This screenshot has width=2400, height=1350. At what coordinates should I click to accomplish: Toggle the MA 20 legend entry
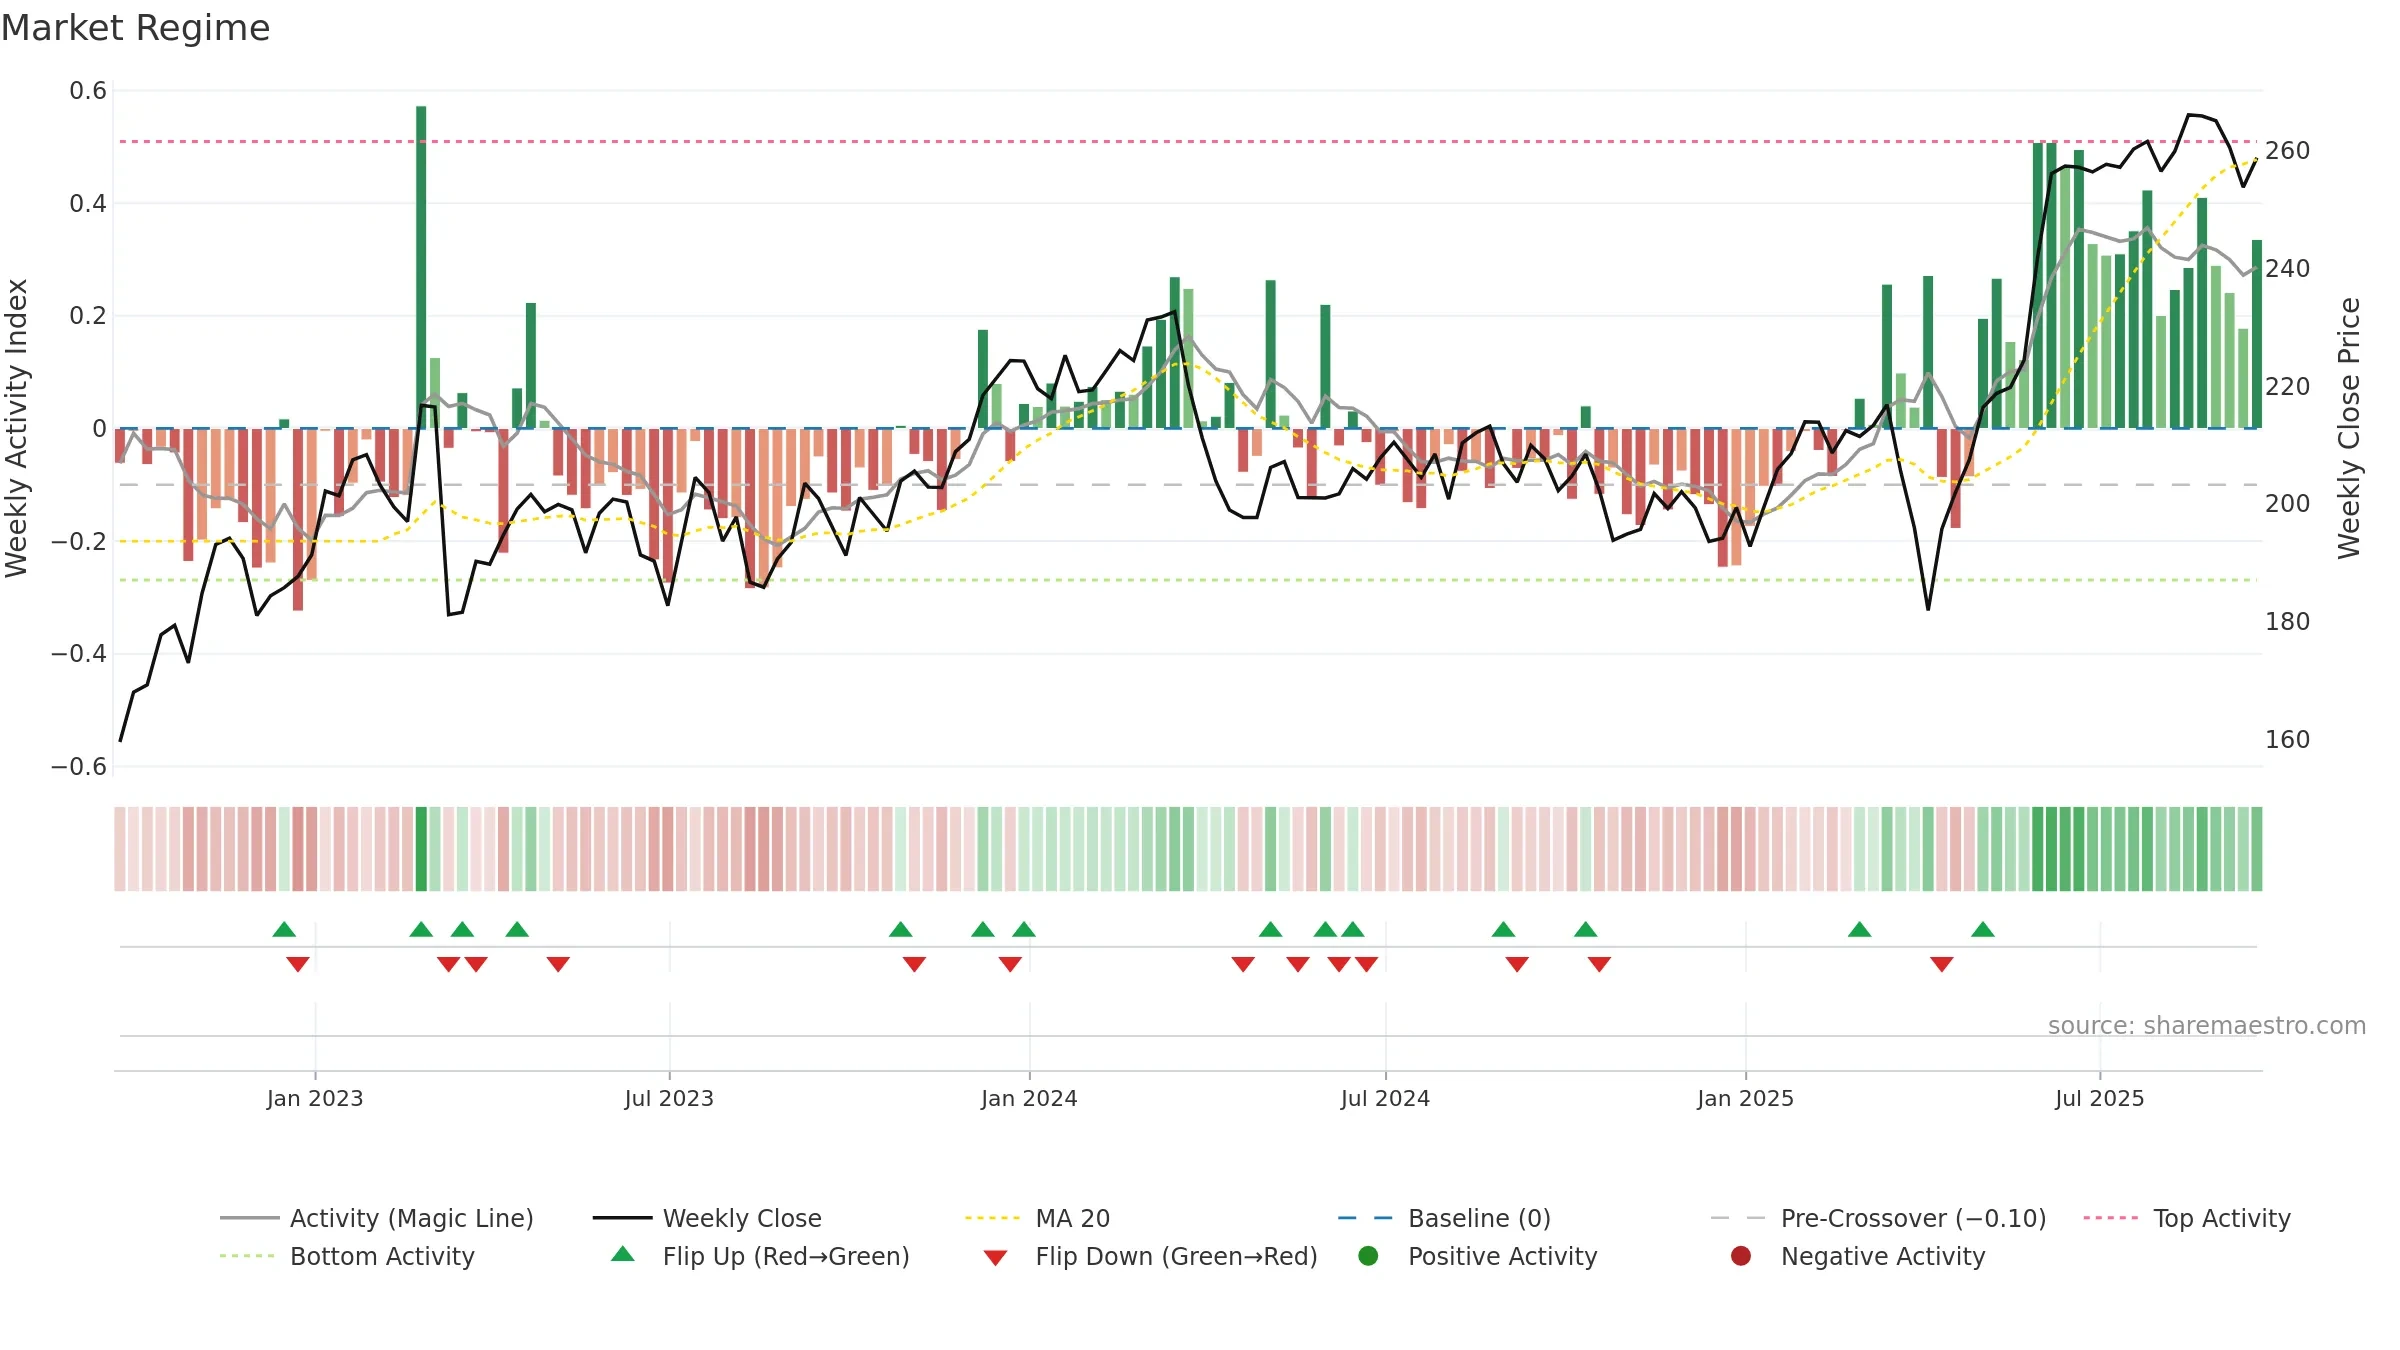coord(1037,1218)
